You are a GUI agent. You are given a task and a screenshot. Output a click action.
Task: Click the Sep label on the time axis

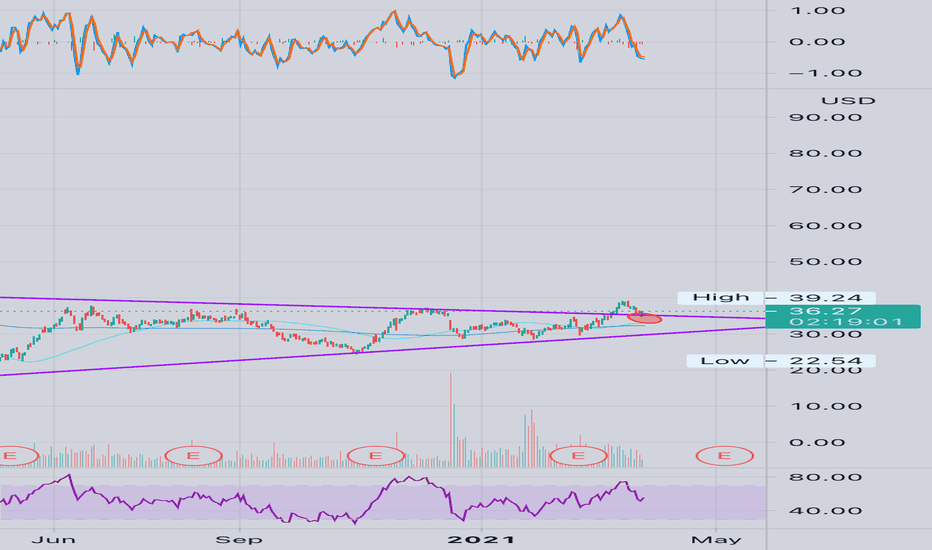click(x=239, y=540)
